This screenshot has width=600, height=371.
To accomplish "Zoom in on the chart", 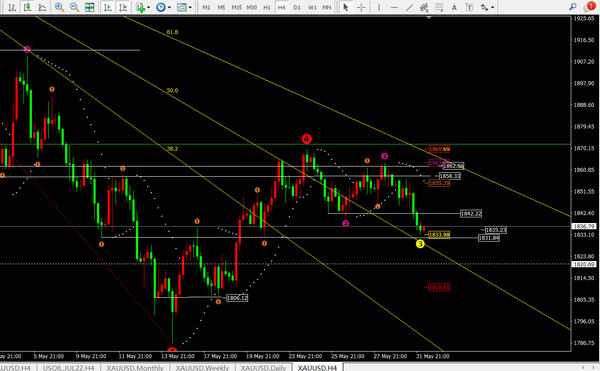I will [59, 7].
